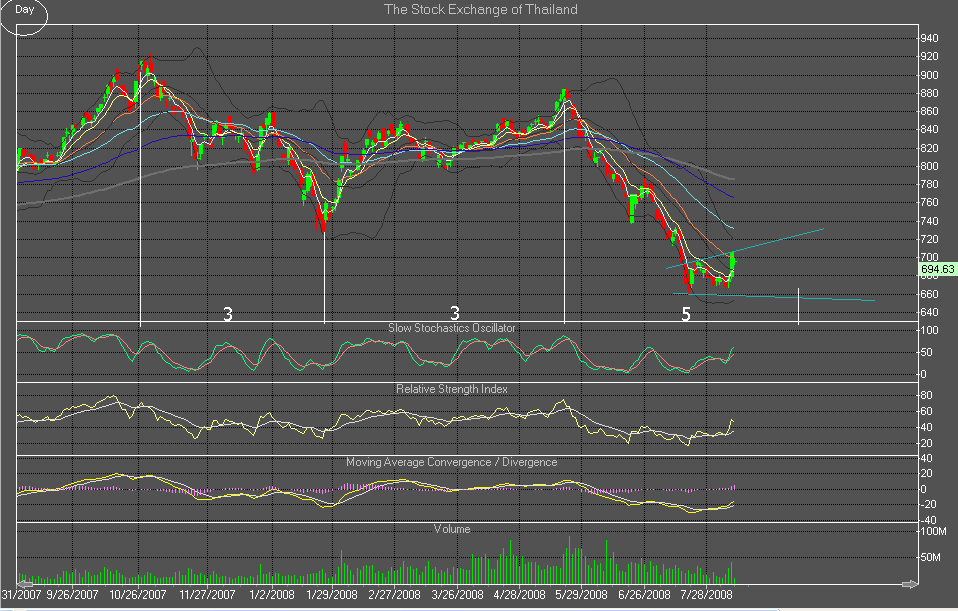The image size is (958, 611).
Task: Click the 4/28/2008 date label
Action: point(519,595)
